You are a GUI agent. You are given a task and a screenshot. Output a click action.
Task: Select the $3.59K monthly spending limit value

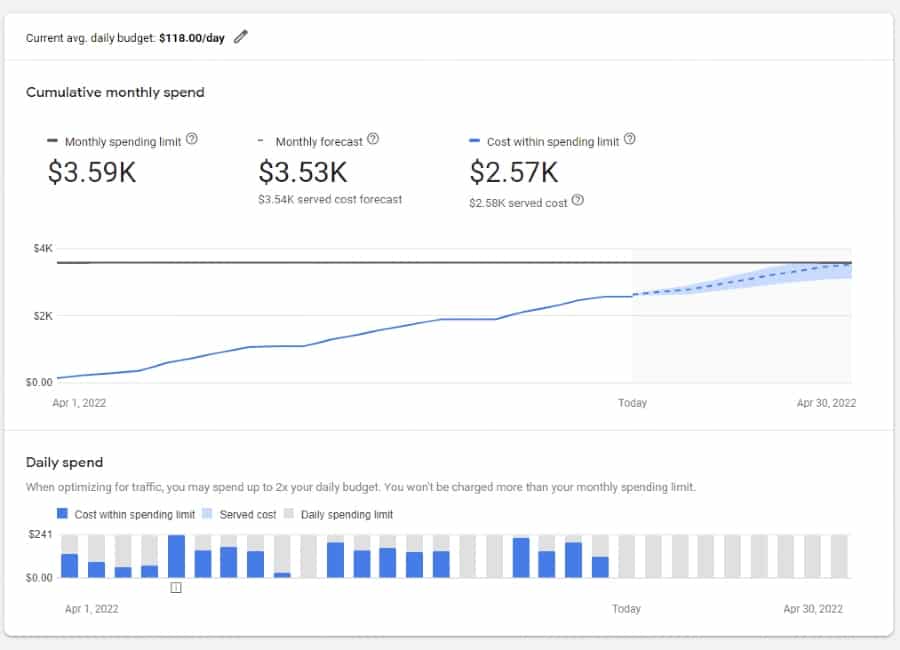(92, 172)
